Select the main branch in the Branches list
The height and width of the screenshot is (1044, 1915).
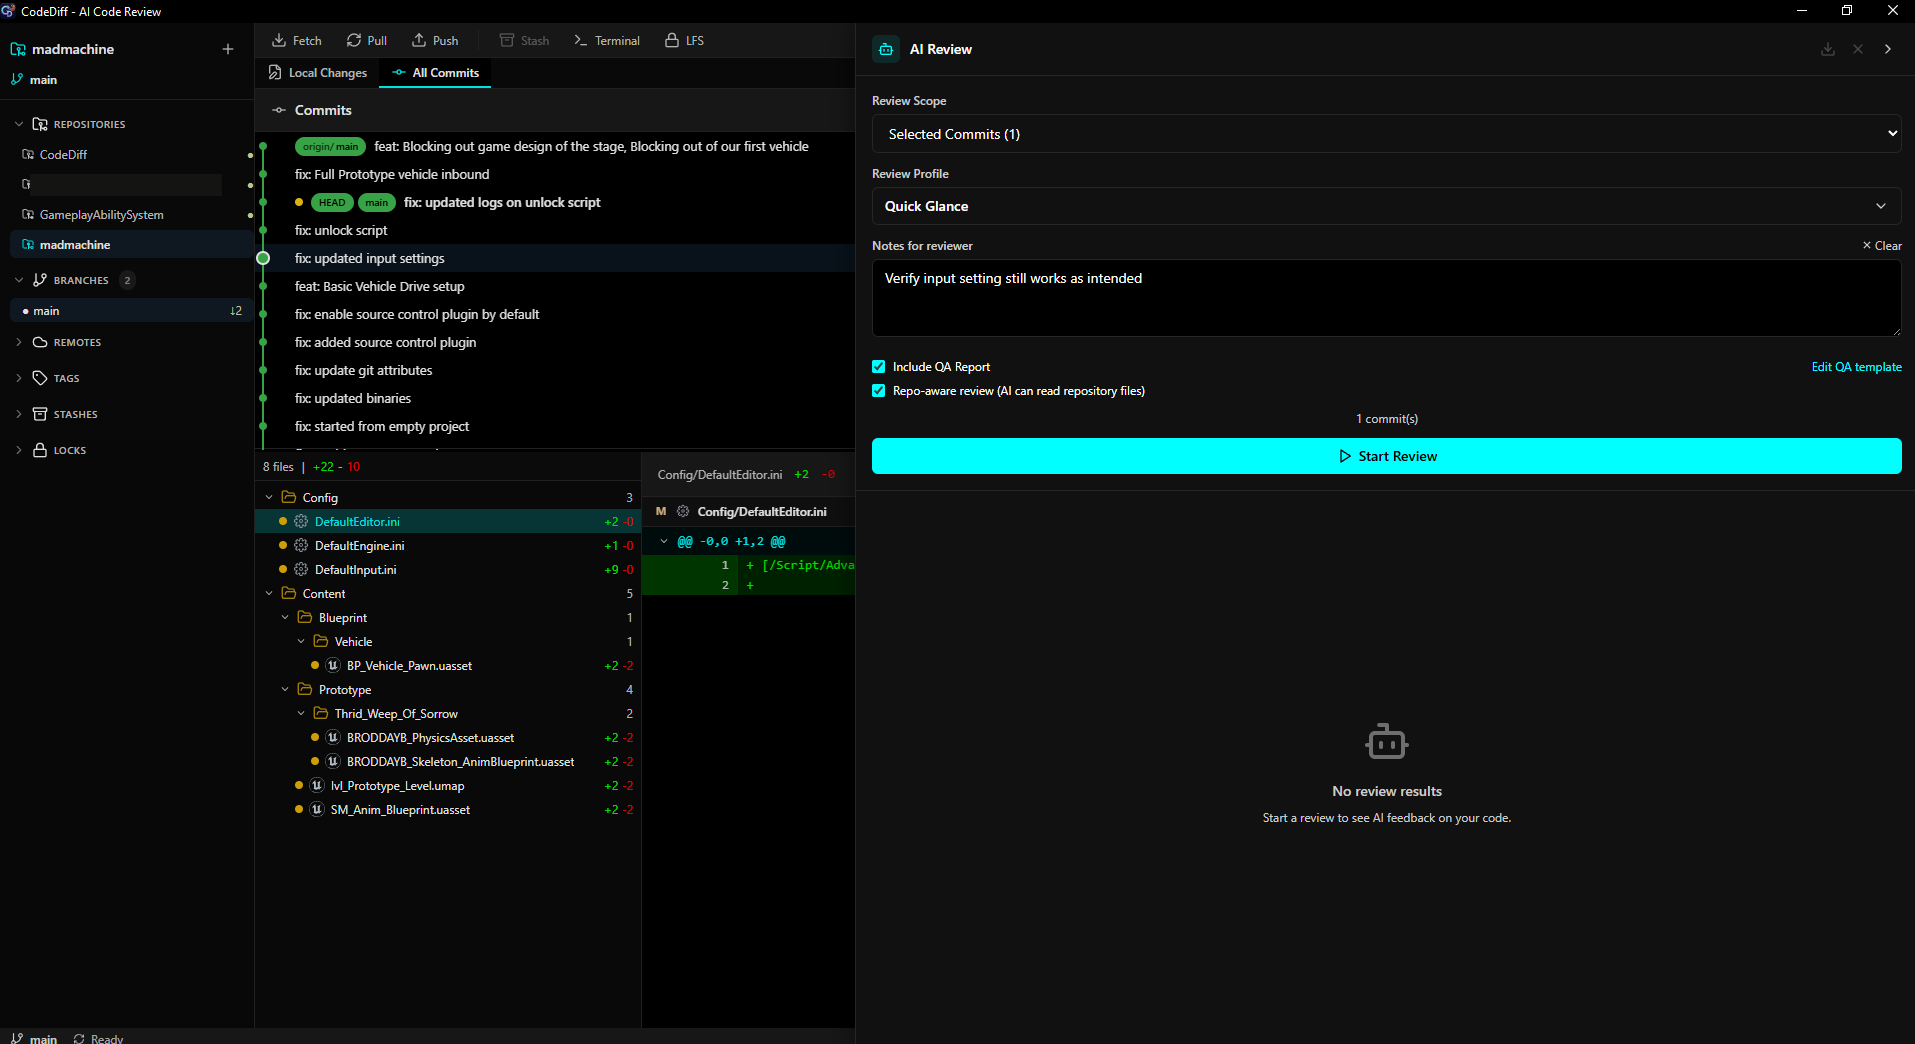point(131,311)
